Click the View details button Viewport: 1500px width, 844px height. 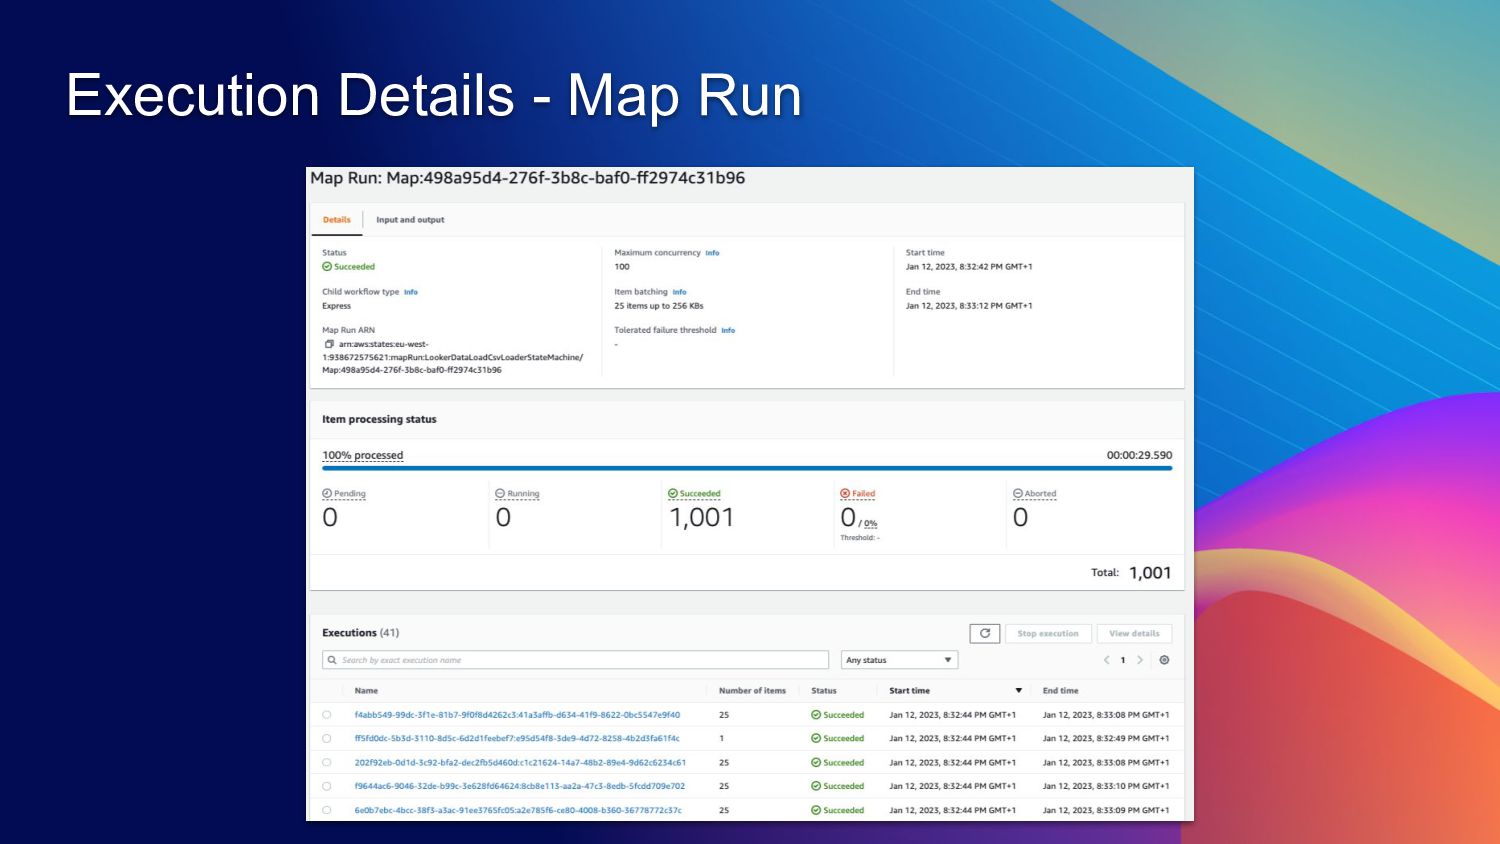click(1134, 634)
